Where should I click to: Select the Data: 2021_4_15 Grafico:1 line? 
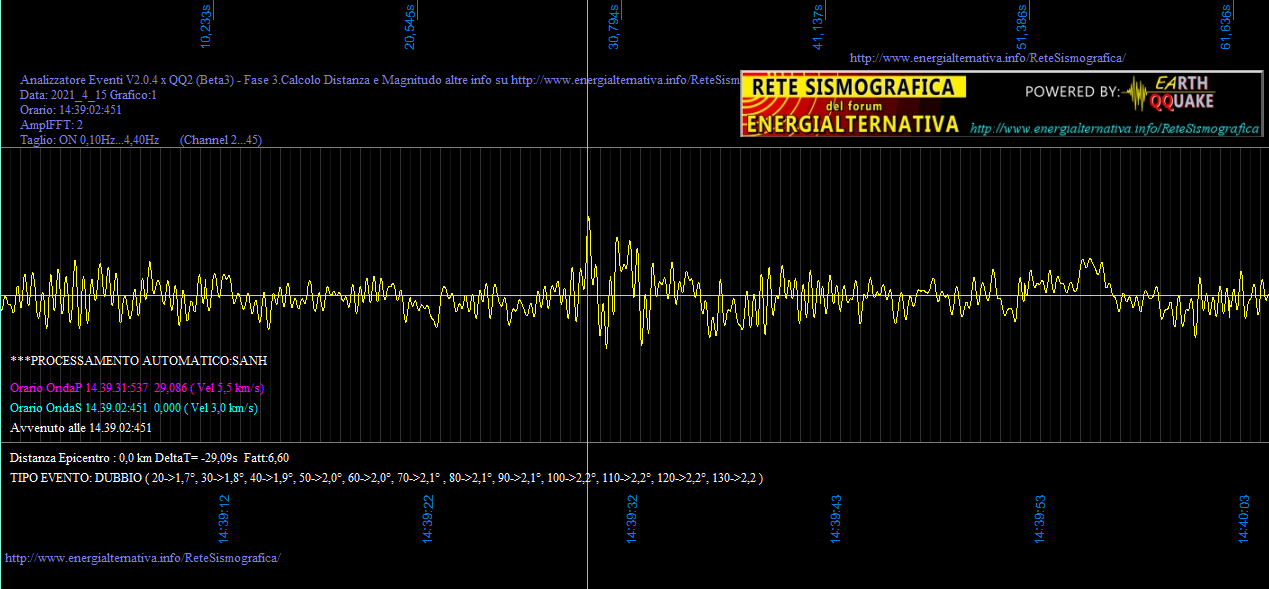pyautogui.click(x=89, y=95)
